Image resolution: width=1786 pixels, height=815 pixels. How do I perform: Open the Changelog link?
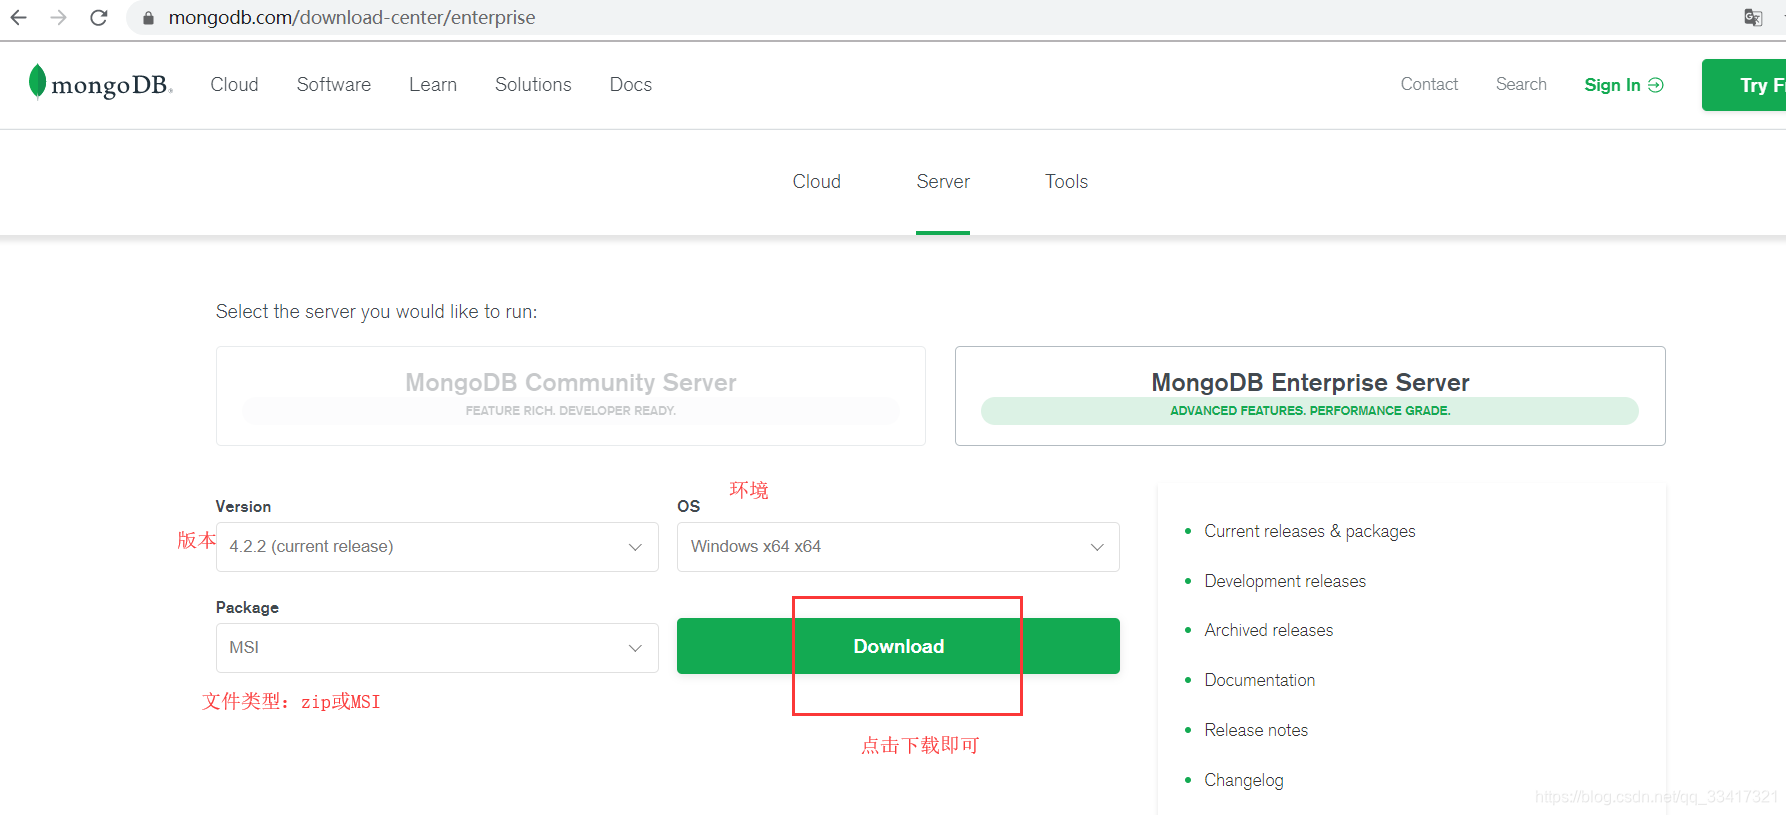1244,780
